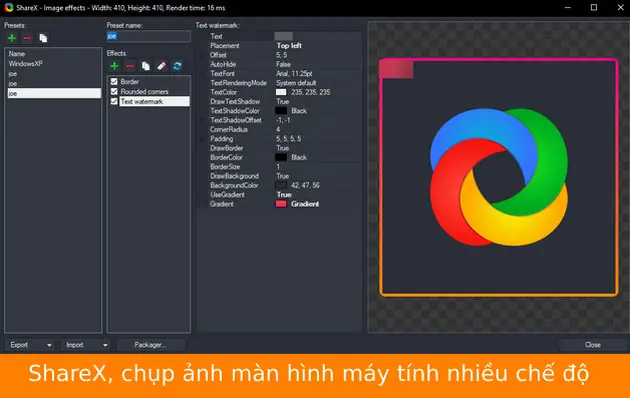Click the AutoHide value False
This screenshot has width=630, height=398.
(283, 64)
